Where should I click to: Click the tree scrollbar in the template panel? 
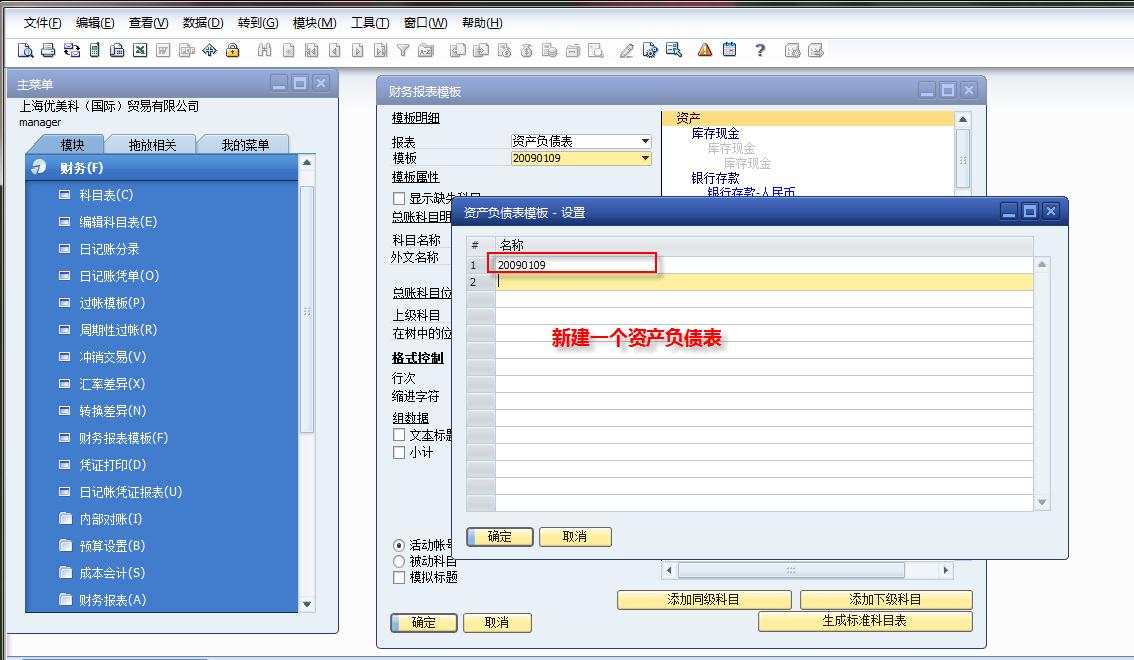(x=961, y=160)
